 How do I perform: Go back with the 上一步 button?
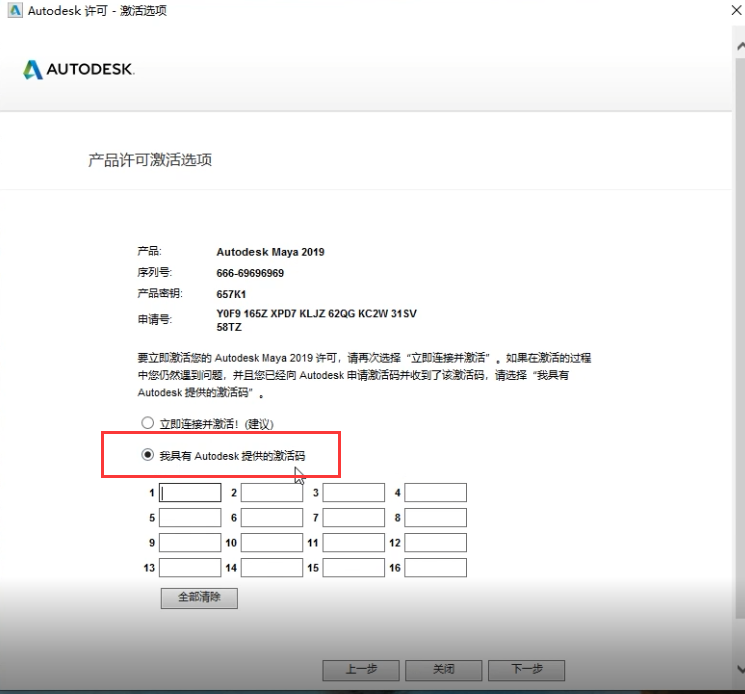(x=361, y=670)
